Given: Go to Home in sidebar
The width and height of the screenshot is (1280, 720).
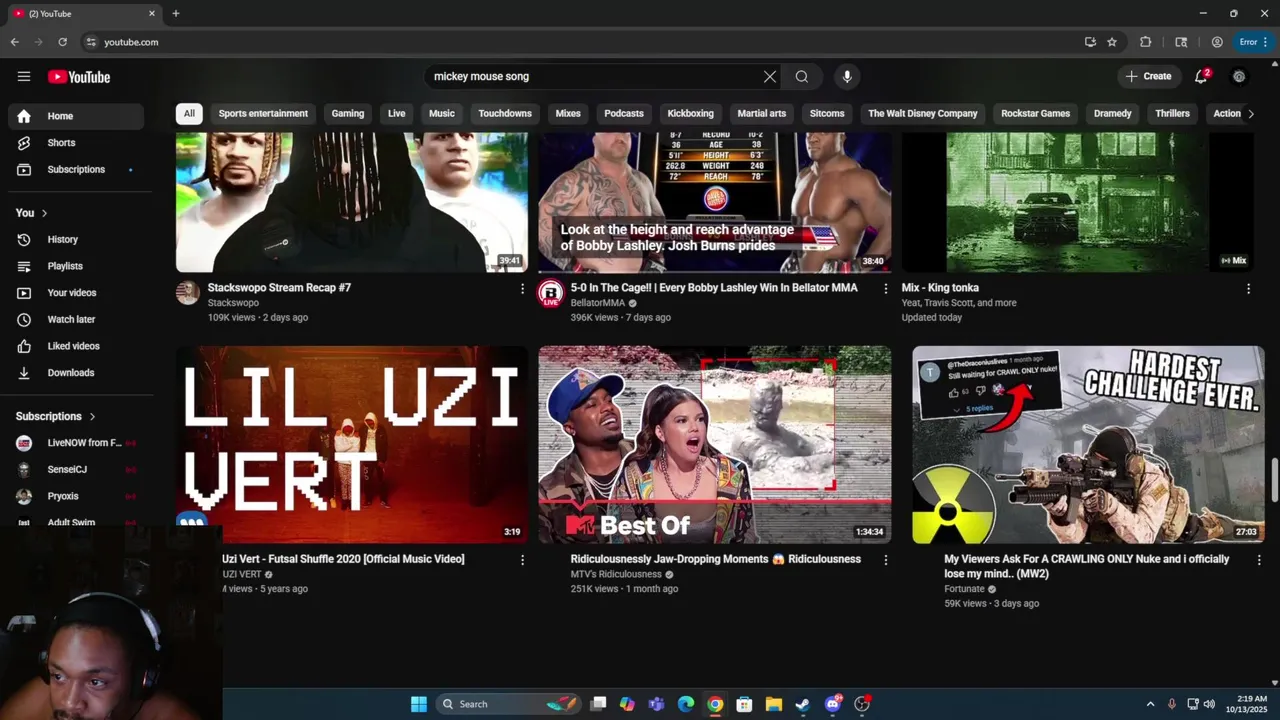Looking at the screenshot, I should pos(76,116).
